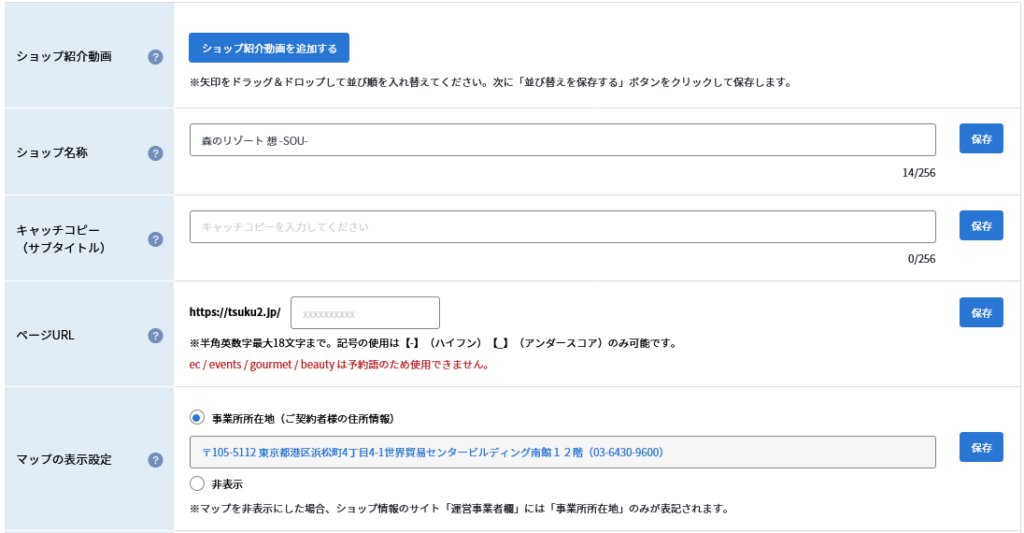Focus the shop name input with 森のリゾート
This screenshot has width=1024, height=533.
562,140
